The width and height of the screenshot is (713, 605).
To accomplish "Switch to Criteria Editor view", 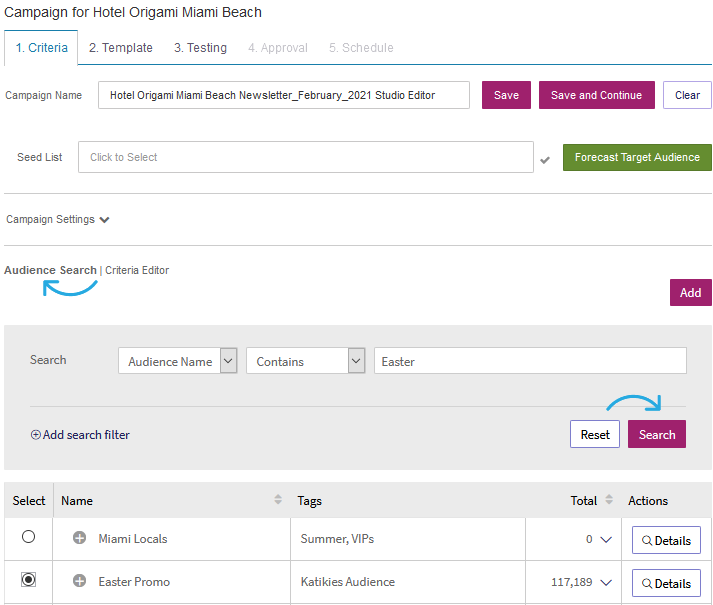I will [137, 270].
